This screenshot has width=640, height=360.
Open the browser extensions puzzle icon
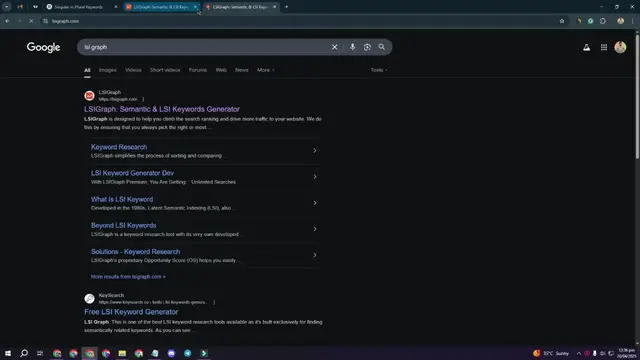tap(603, 21)
